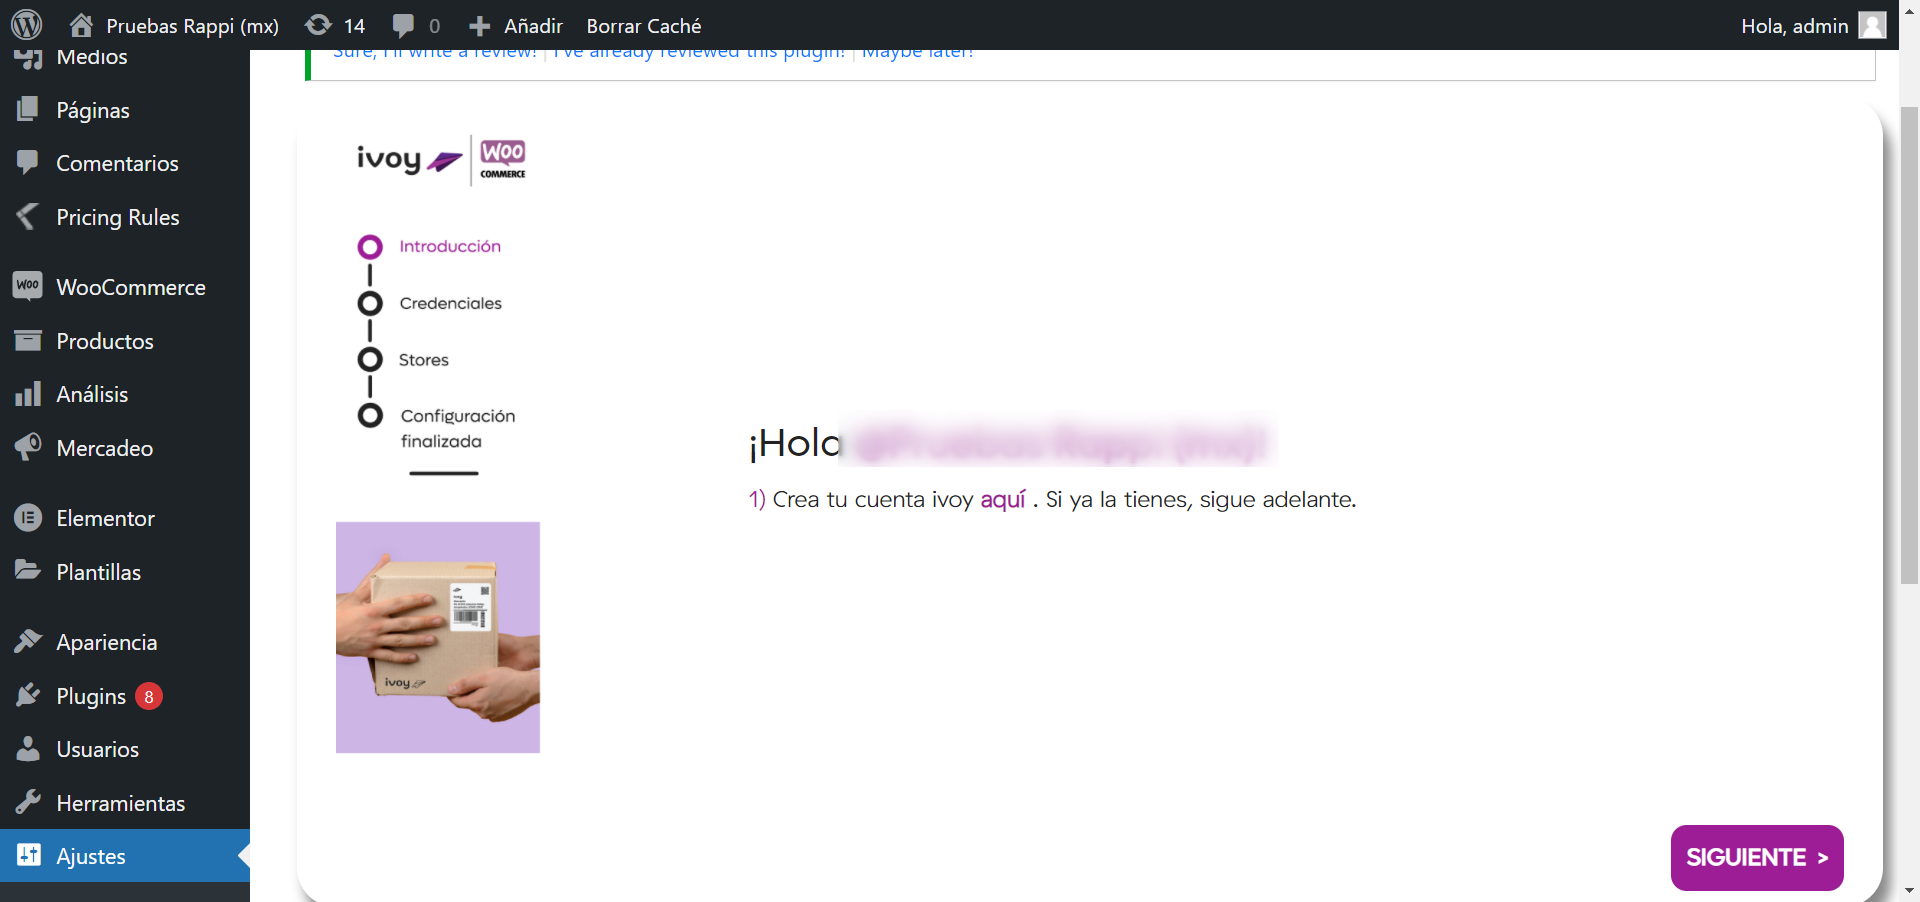Click the Ajustes settings icon
This screenshot has width=1920, height=902.
pos(28,855)
